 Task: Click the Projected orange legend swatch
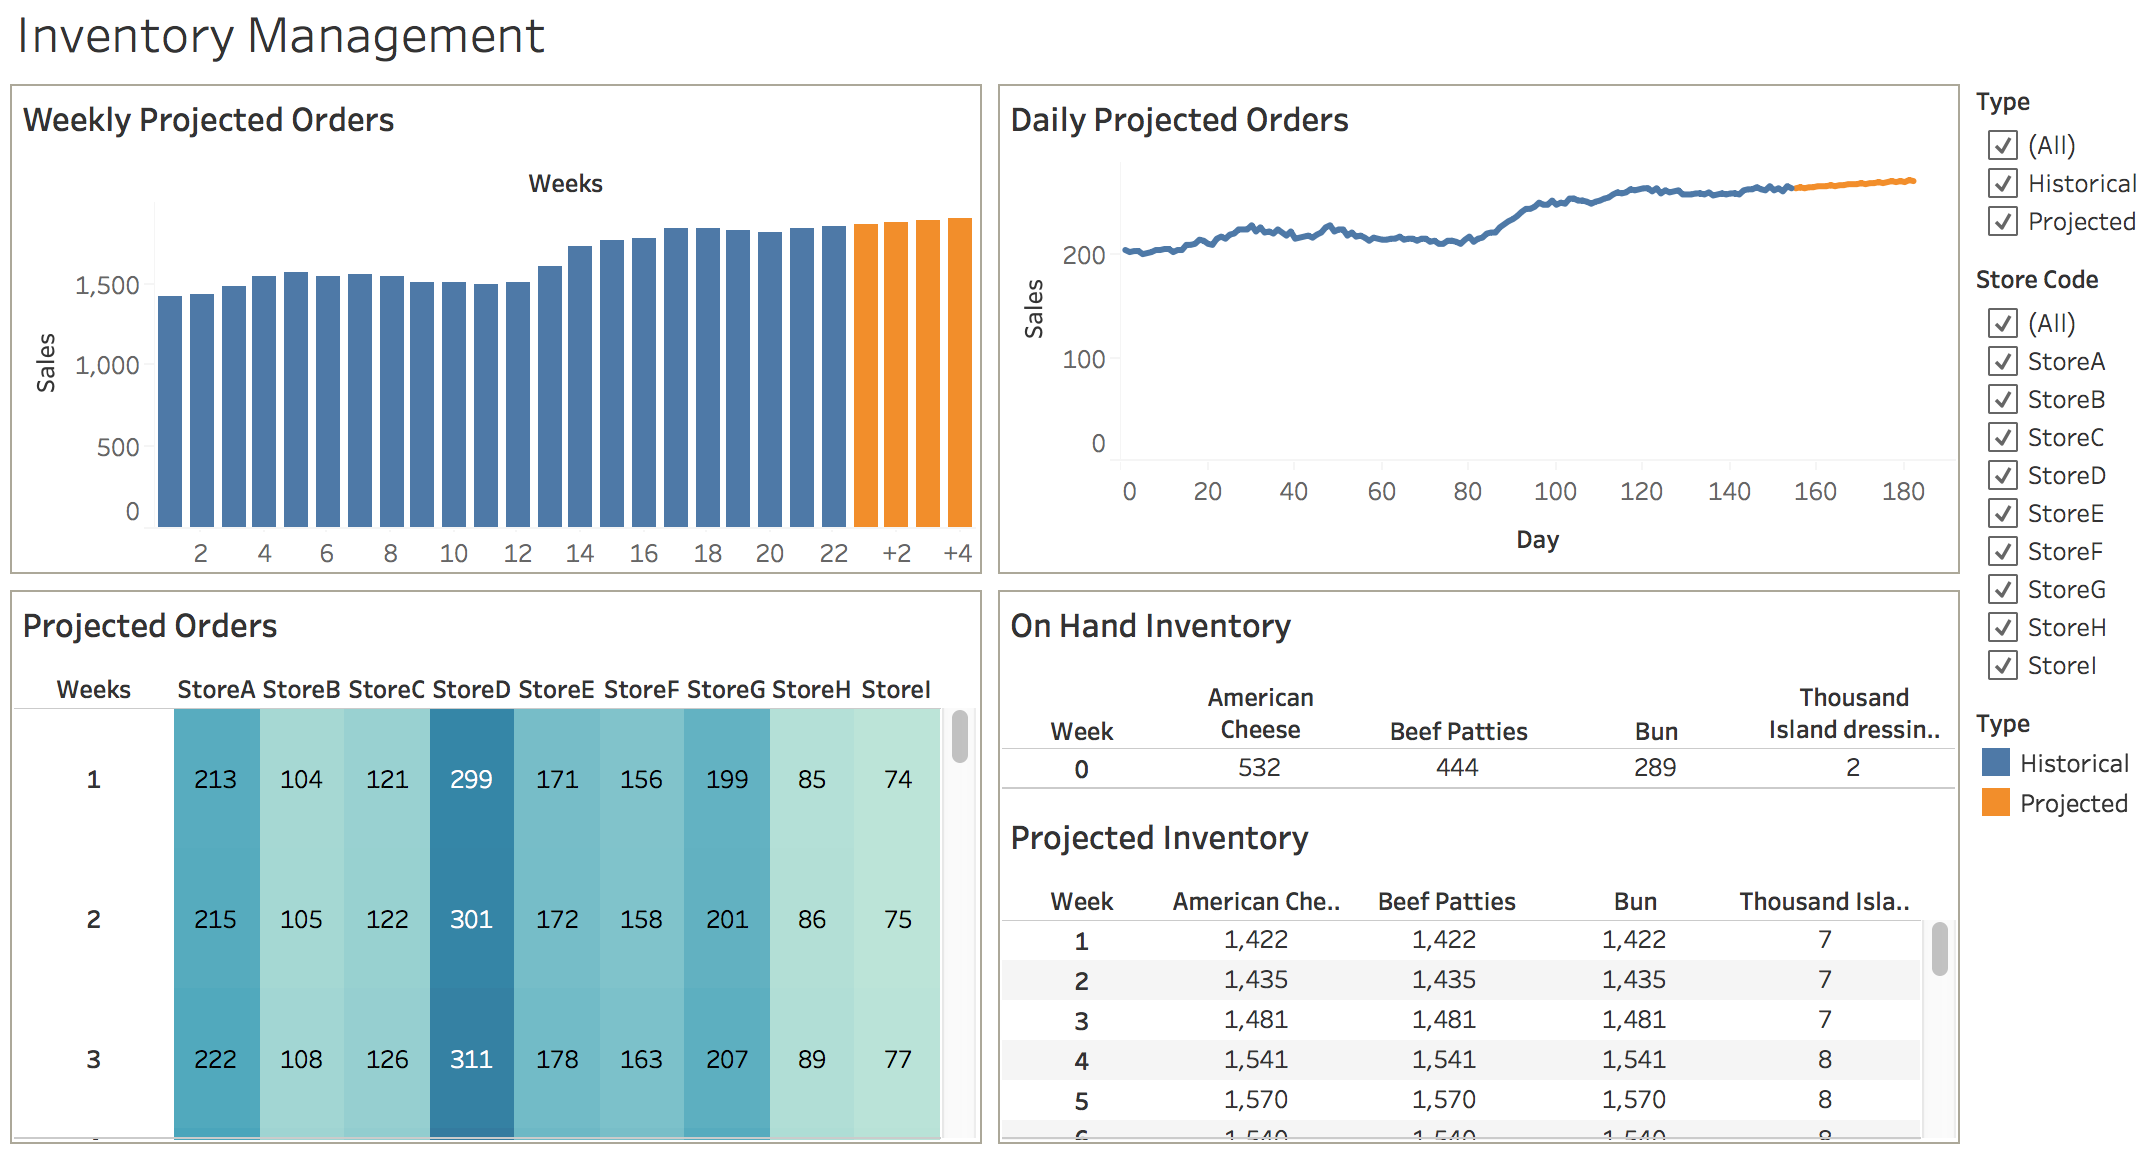tap(1996, 802)
